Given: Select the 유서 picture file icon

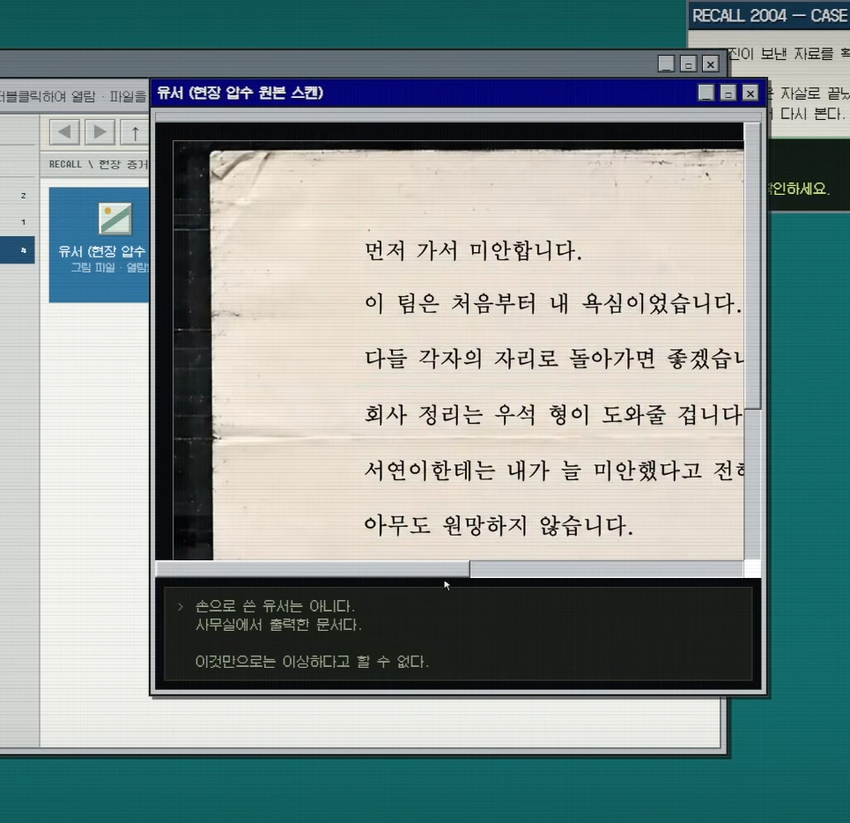Looking at the screenshot, I should (x=115, y=218).
